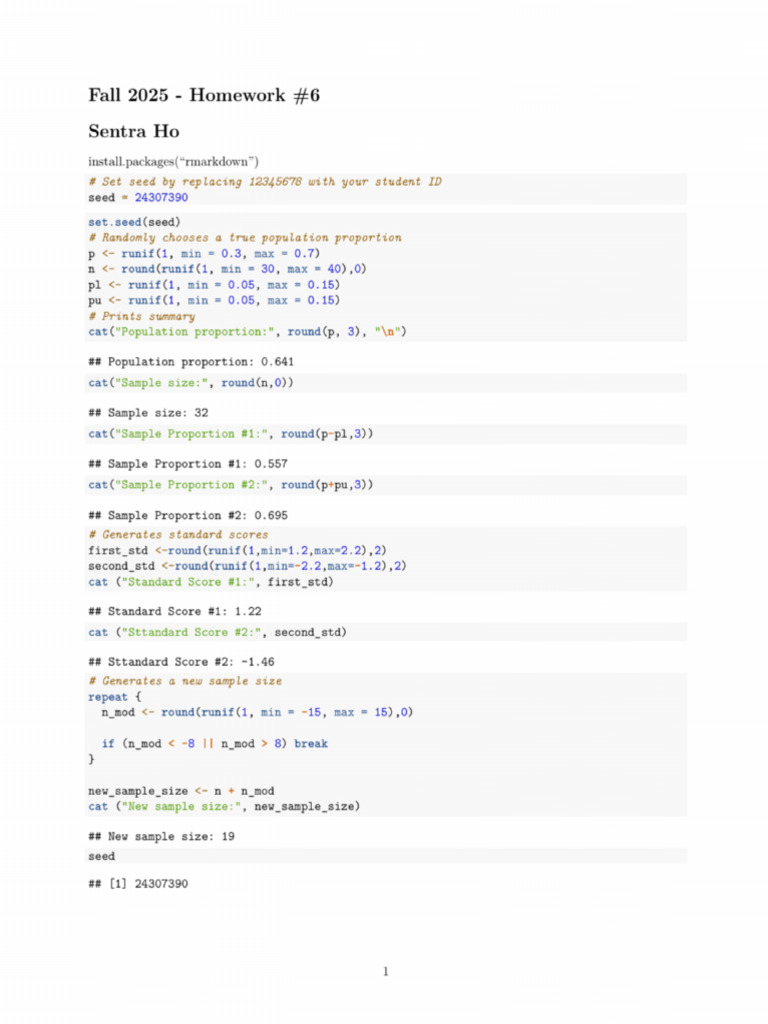Select the second_std assignment line
Screen dimensions: 768x1024
click(248, 566)
